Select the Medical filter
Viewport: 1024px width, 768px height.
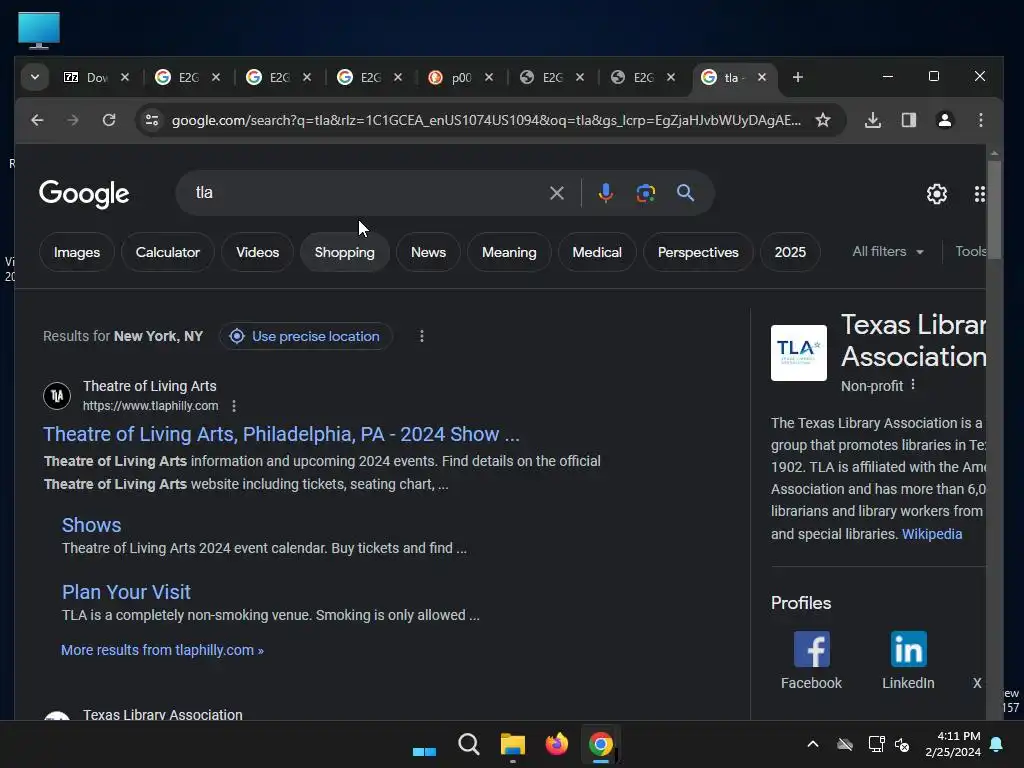pyautogui.click(x=597, y=252)
